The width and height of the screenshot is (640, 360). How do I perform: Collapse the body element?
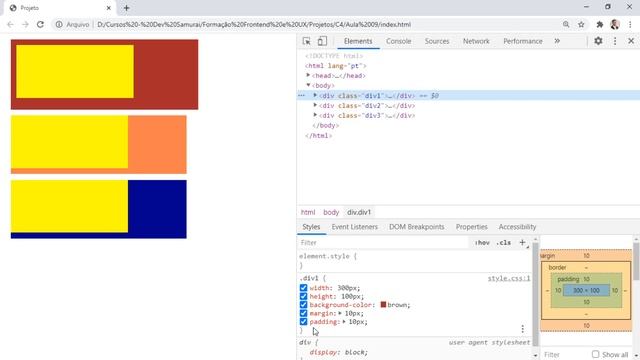[x=308, y=85]
